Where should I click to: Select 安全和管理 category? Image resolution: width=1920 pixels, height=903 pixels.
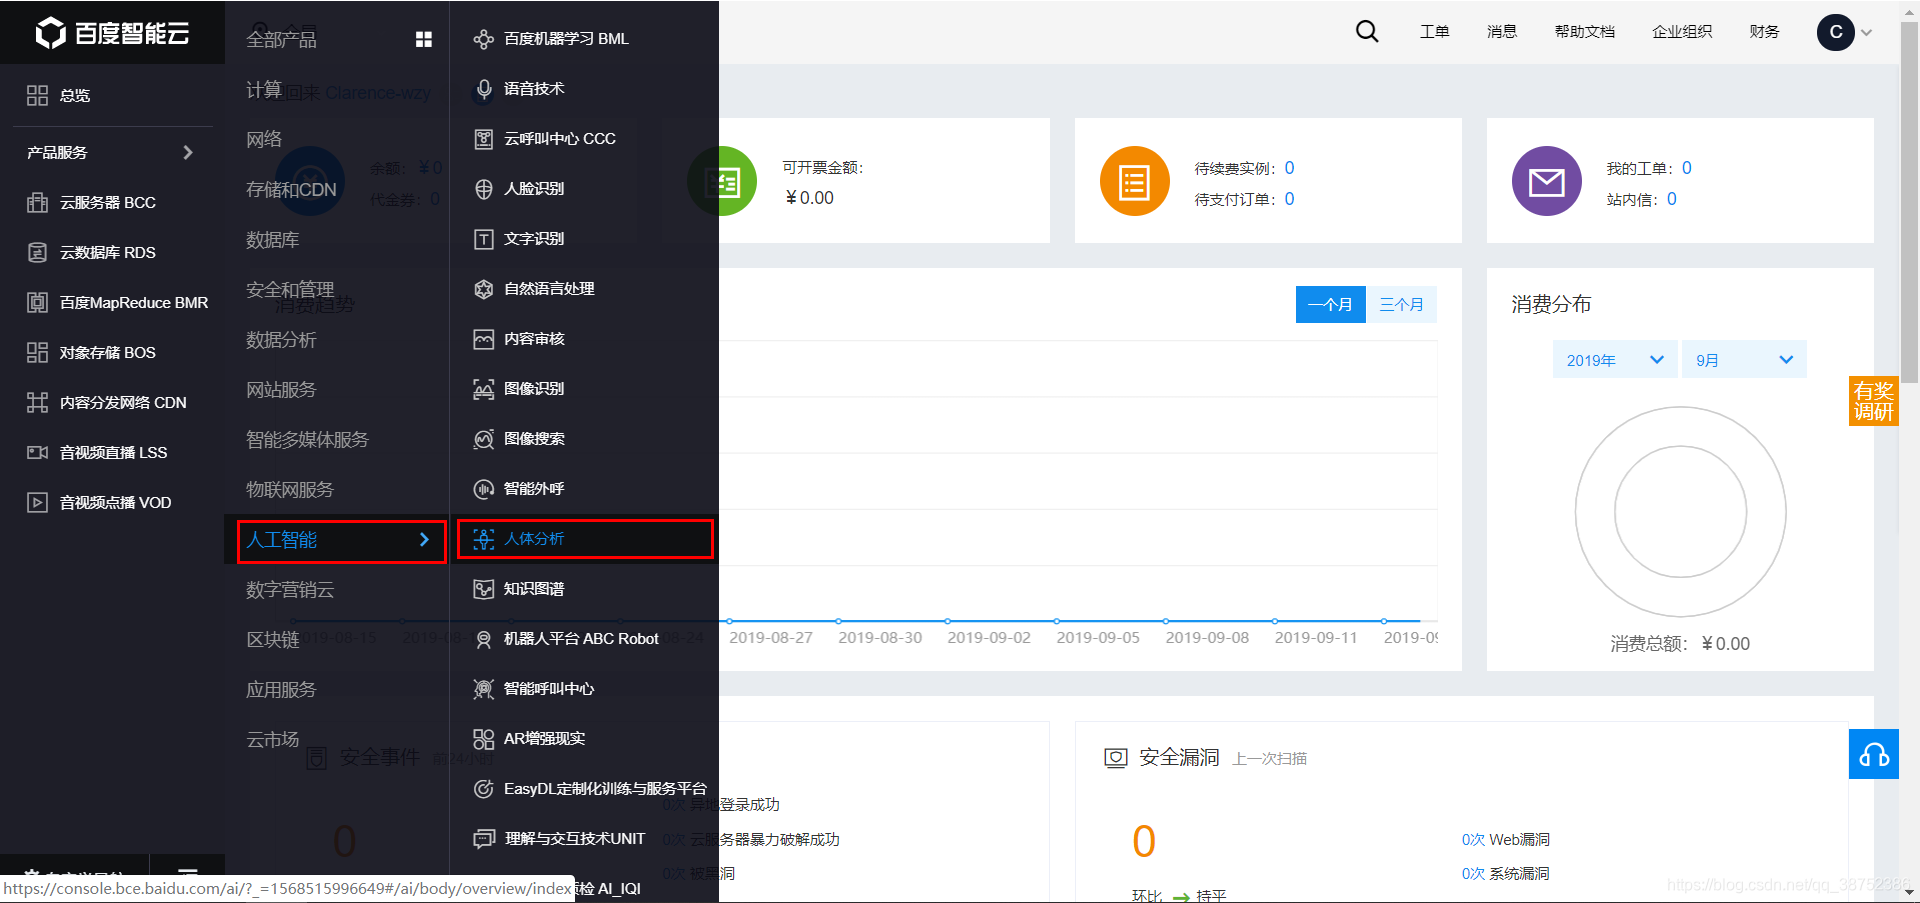pyautogui.click(x=290, y=289)
